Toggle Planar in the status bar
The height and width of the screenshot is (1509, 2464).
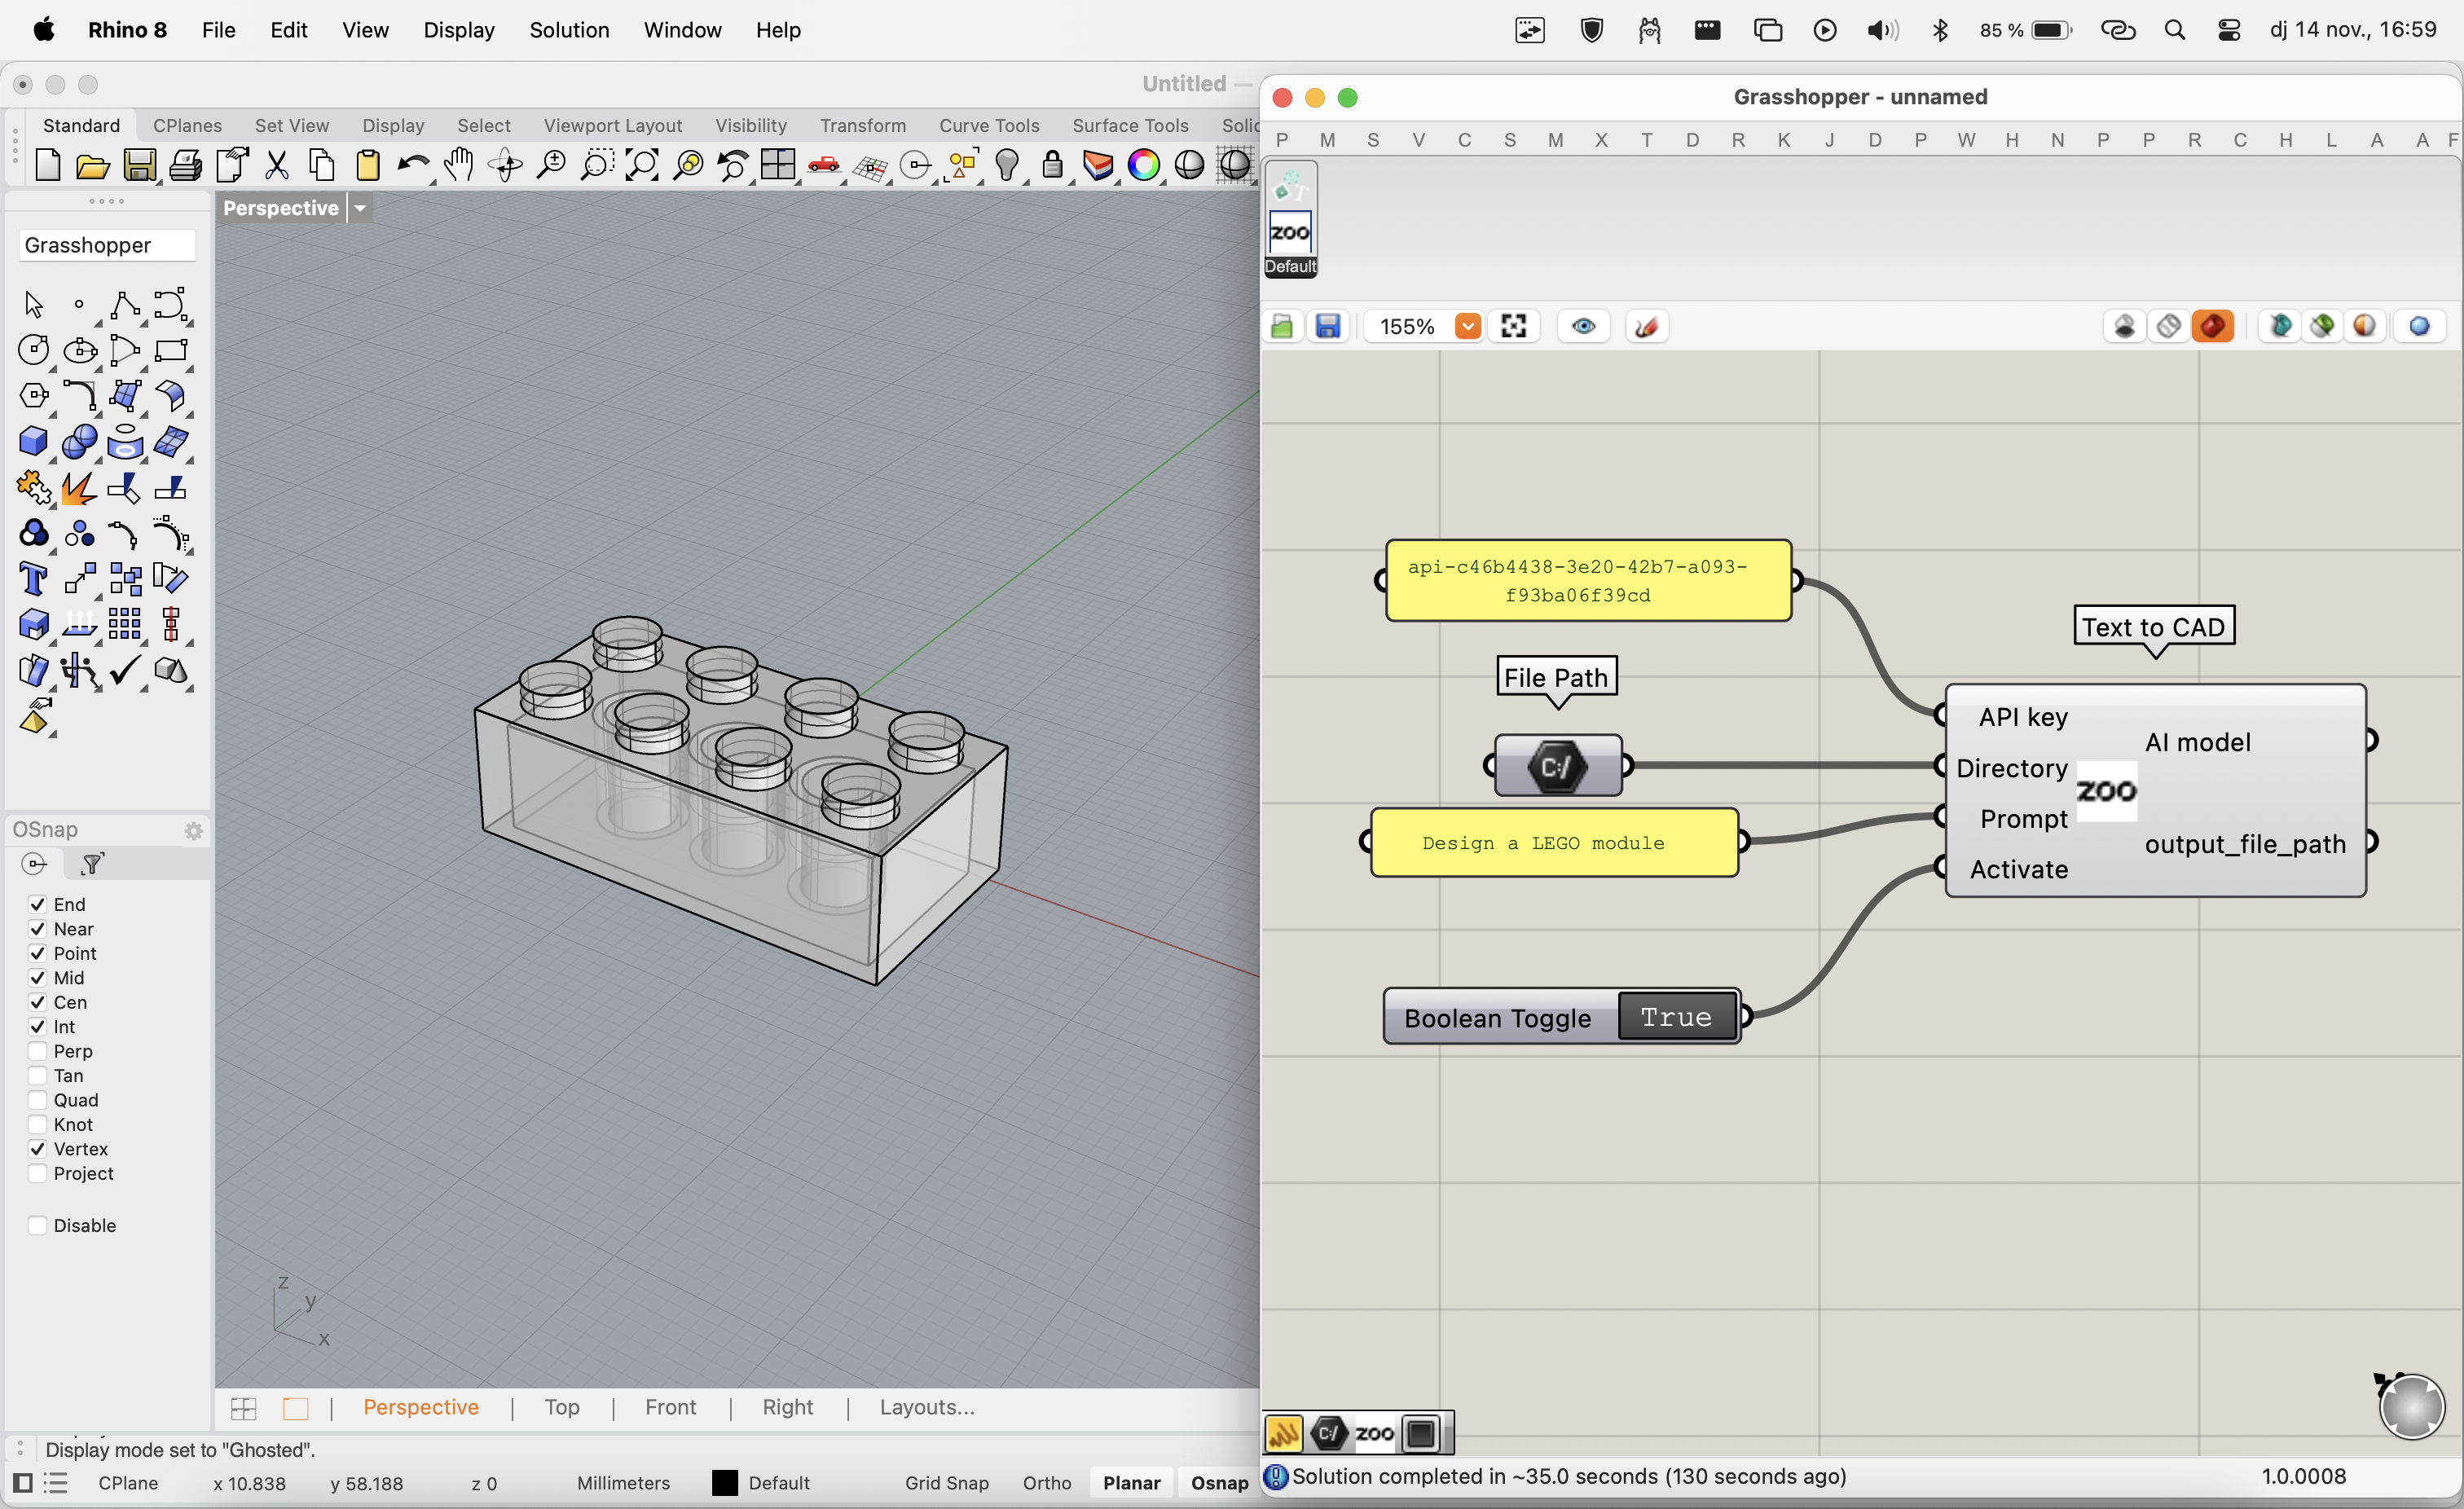coord(1131,1483)
